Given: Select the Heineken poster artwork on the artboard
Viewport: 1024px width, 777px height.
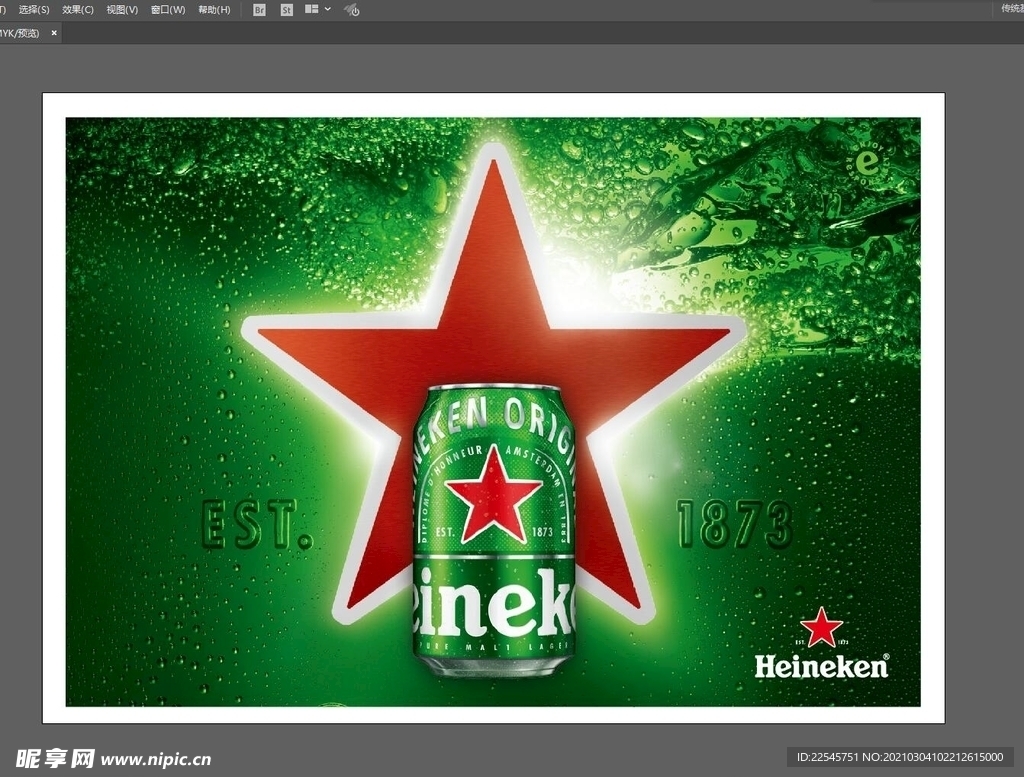Looking at the screenshot, I should (x=493, y=411).
